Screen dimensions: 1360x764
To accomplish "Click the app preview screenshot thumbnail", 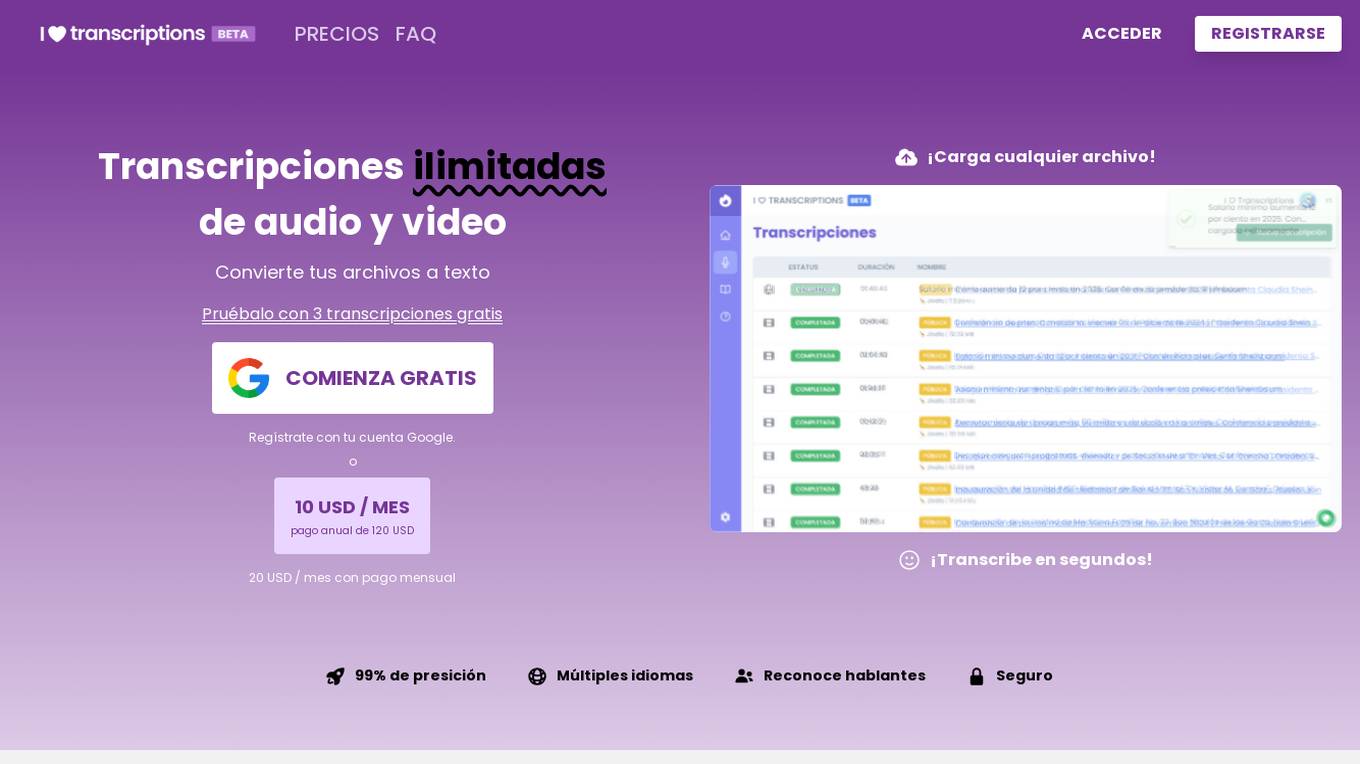I will [1026, 358].
